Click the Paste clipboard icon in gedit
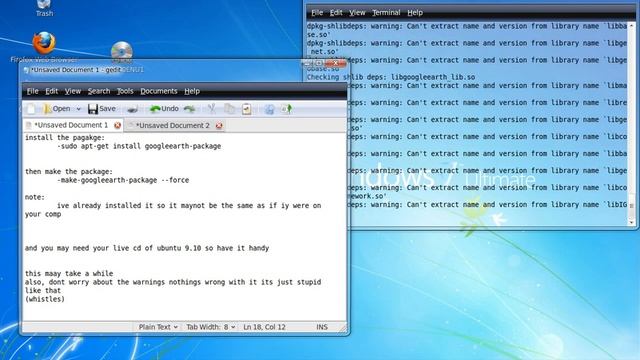 (247, 109)
